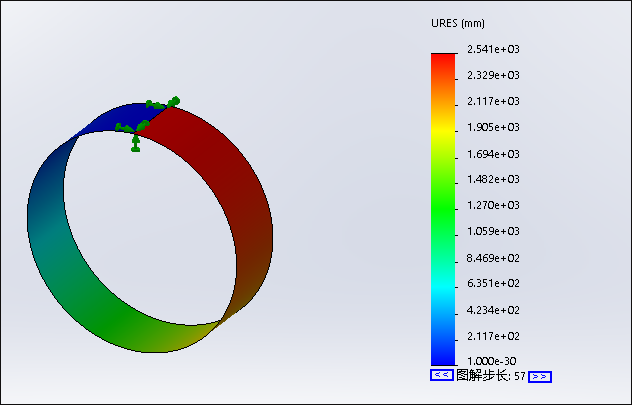Click the red top of the color legend bar
This screenshot has height=405, width=632.
pyautogui.click(x=443, y=60)
